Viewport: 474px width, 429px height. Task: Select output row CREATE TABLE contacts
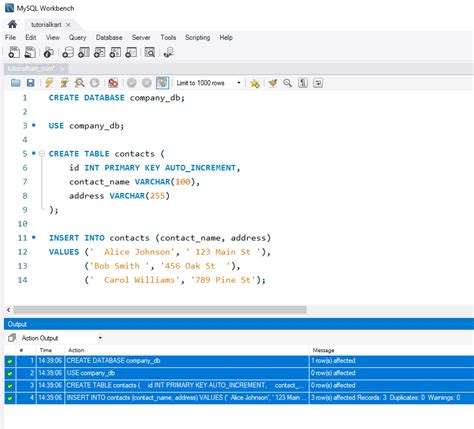(239, 385)
